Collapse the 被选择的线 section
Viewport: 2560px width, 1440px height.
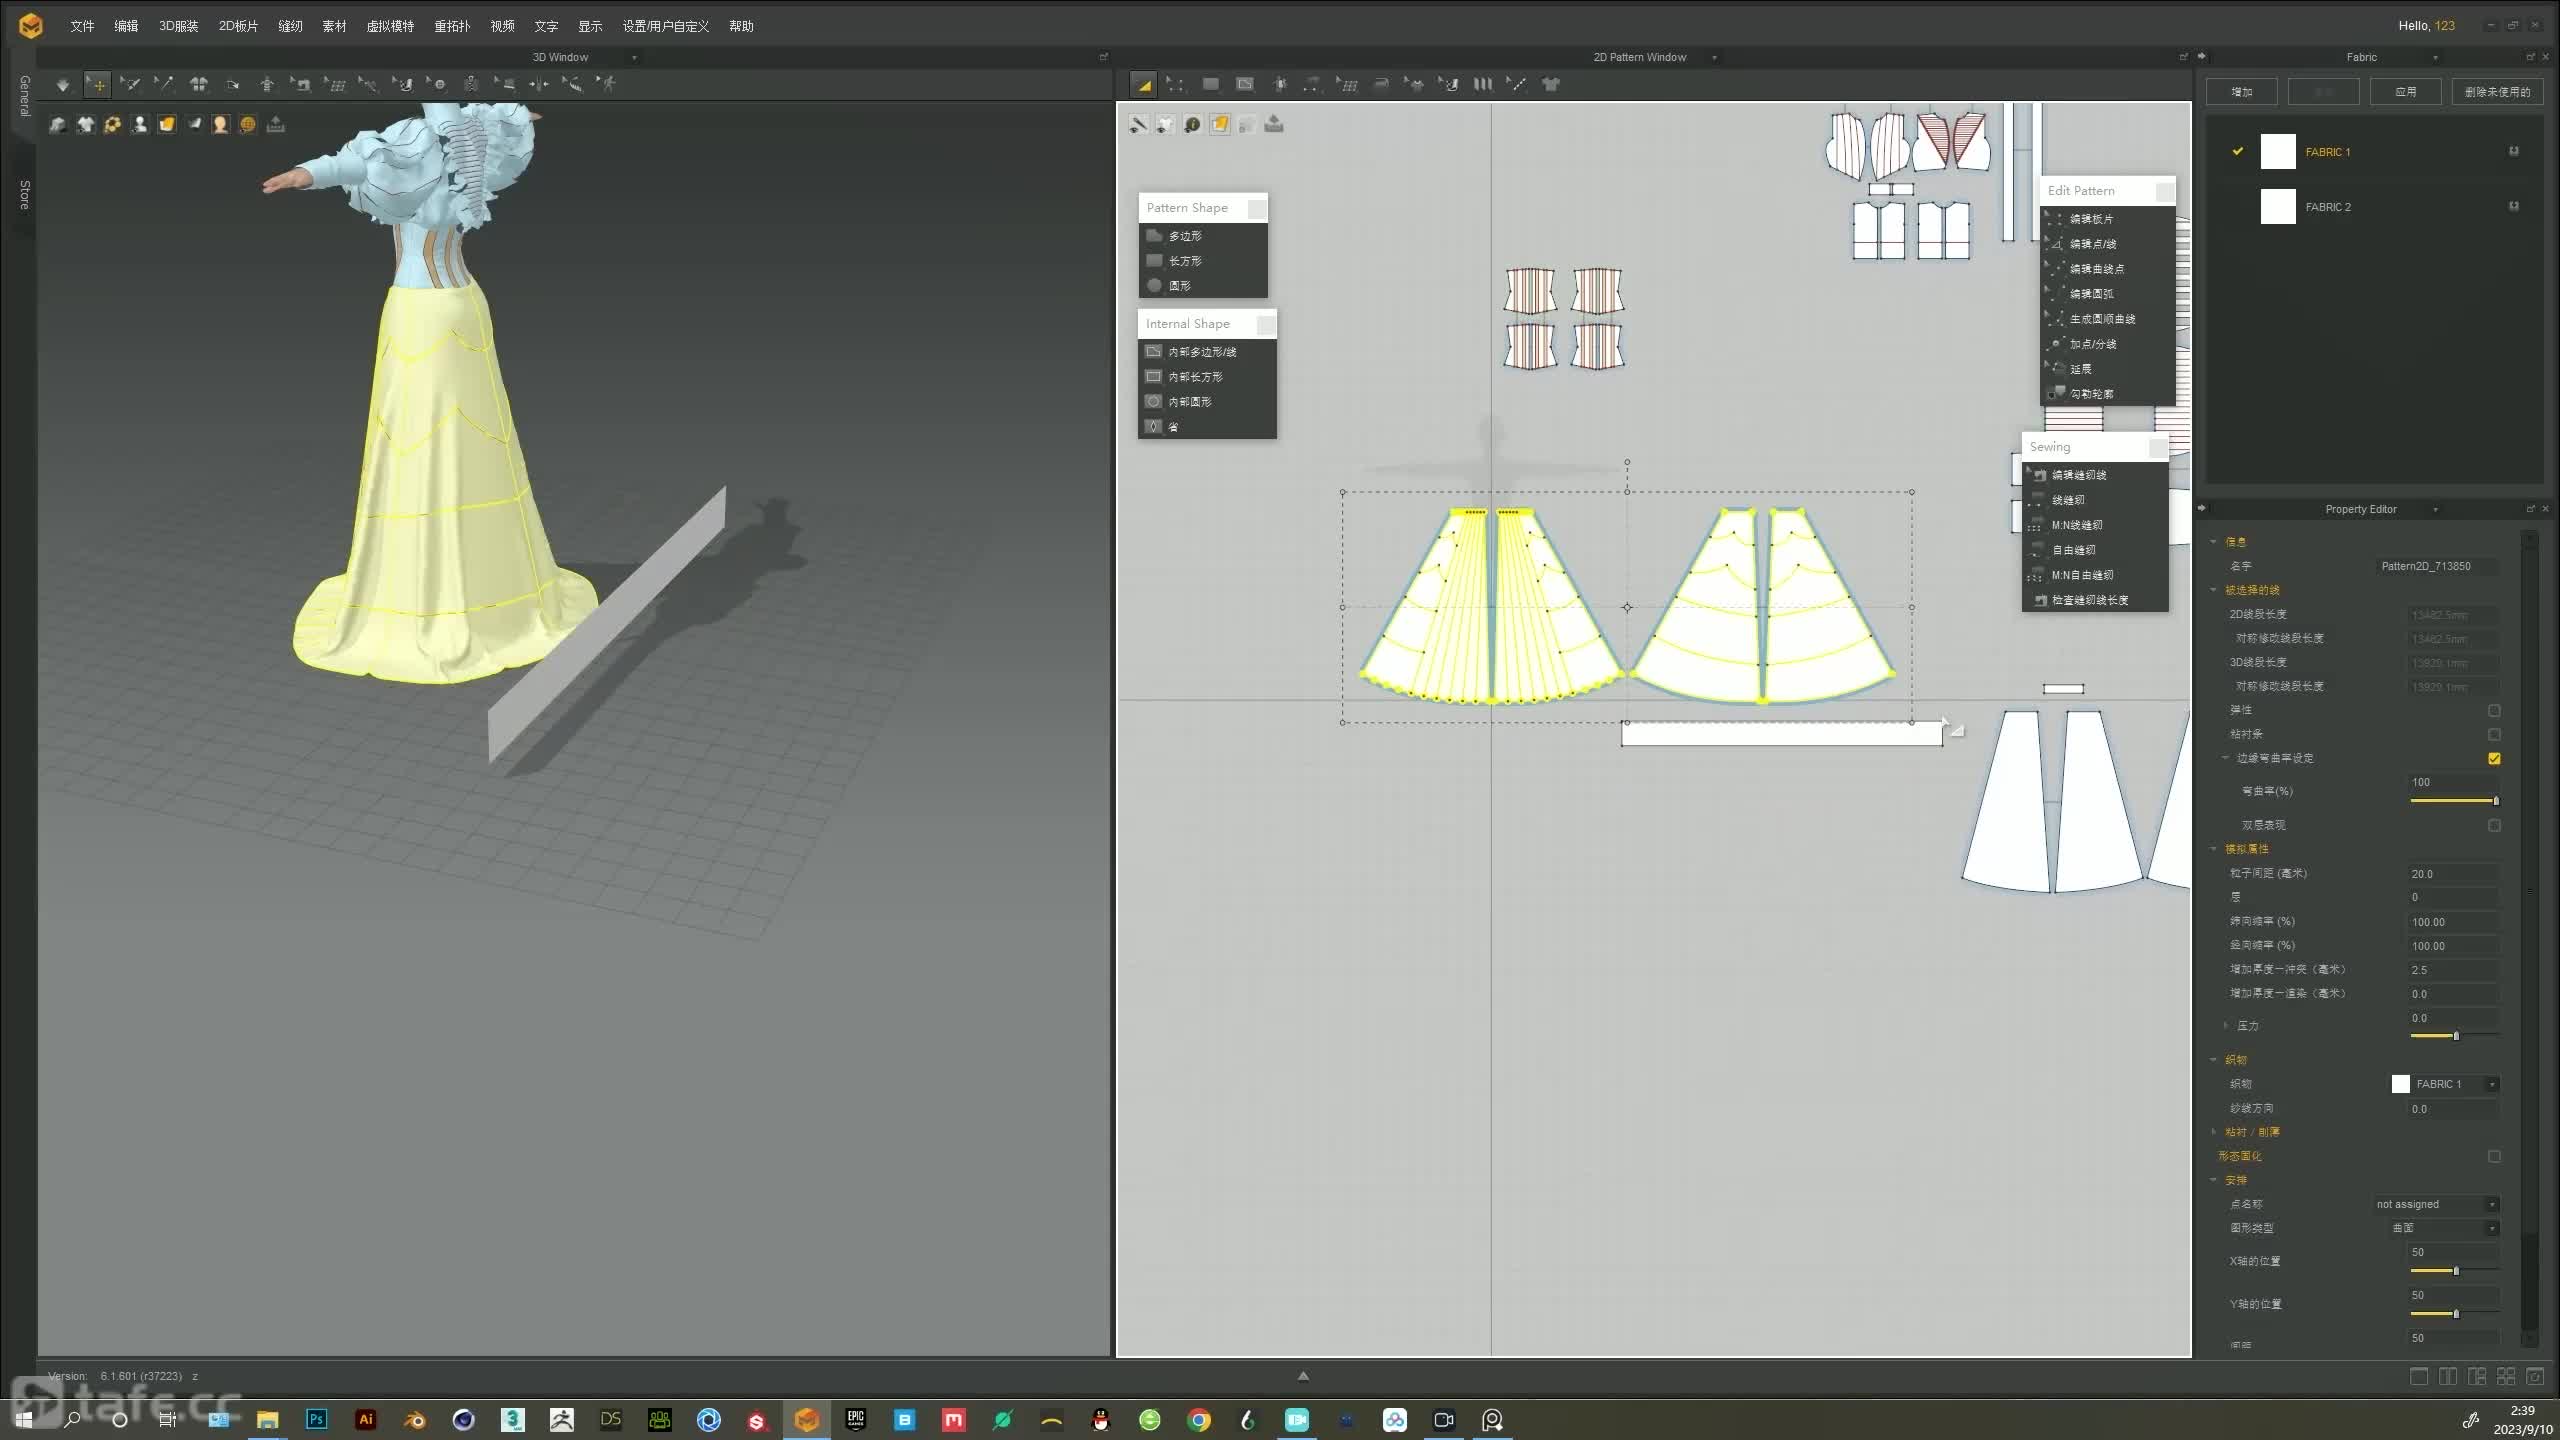click(x=2214, y=589)
